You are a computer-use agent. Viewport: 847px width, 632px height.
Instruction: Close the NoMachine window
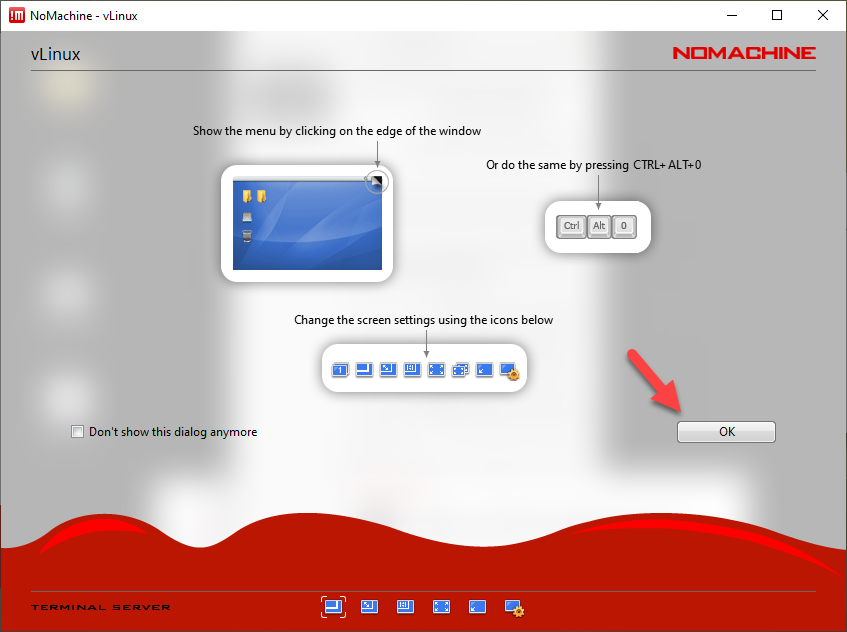[x=823, y=15]
